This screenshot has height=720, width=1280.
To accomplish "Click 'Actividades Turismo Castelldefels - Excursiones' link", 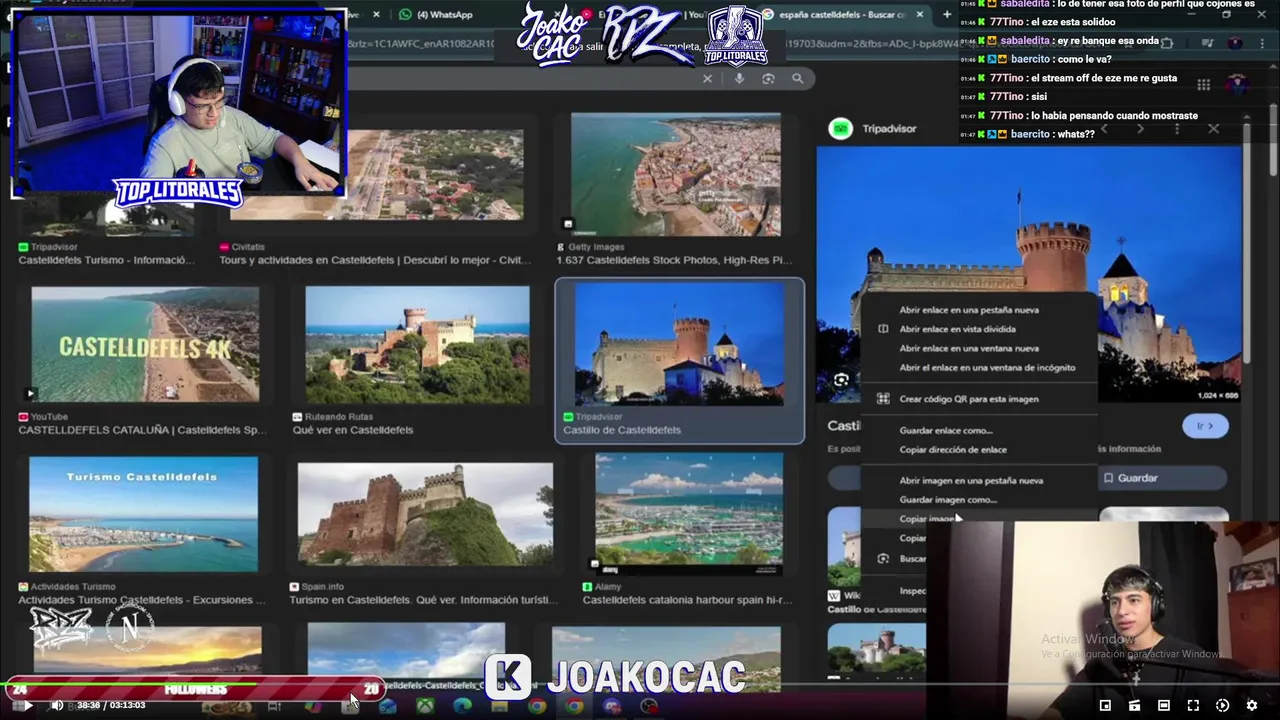I will (142, 600).
